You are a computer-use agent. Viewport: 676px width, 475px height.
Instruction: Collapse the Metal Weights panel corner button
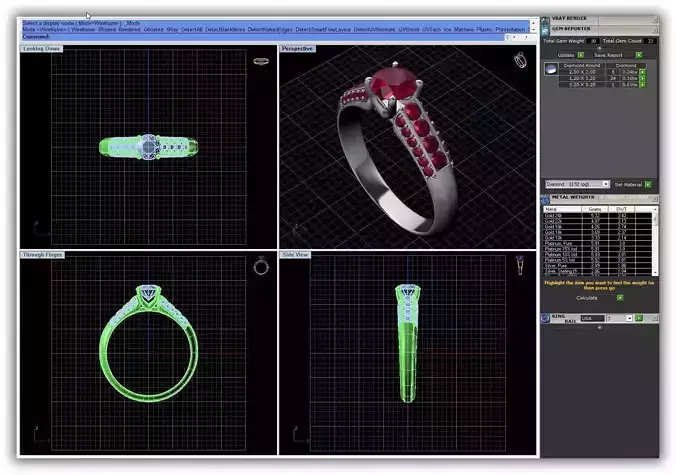click(654, 199)
